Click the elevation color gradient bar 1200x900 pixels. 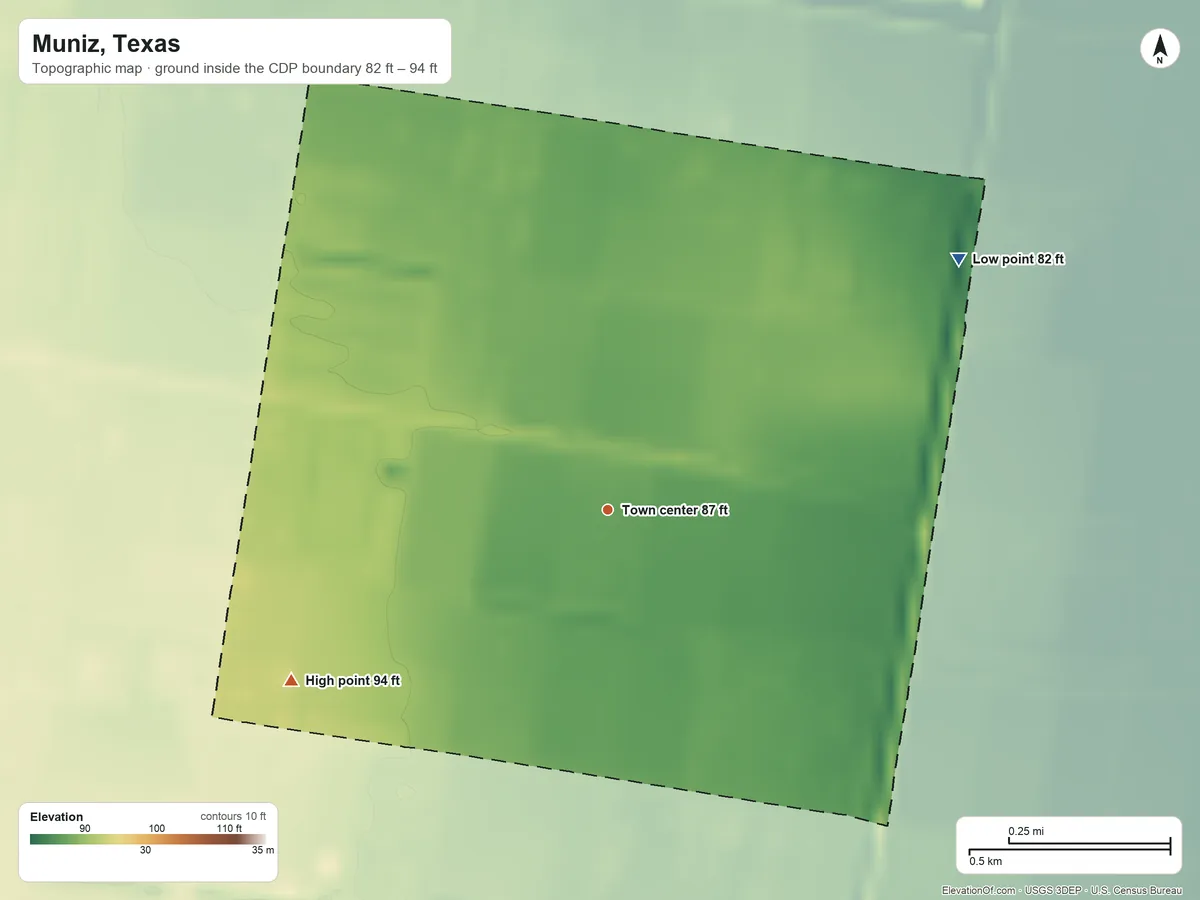point(148,840)
